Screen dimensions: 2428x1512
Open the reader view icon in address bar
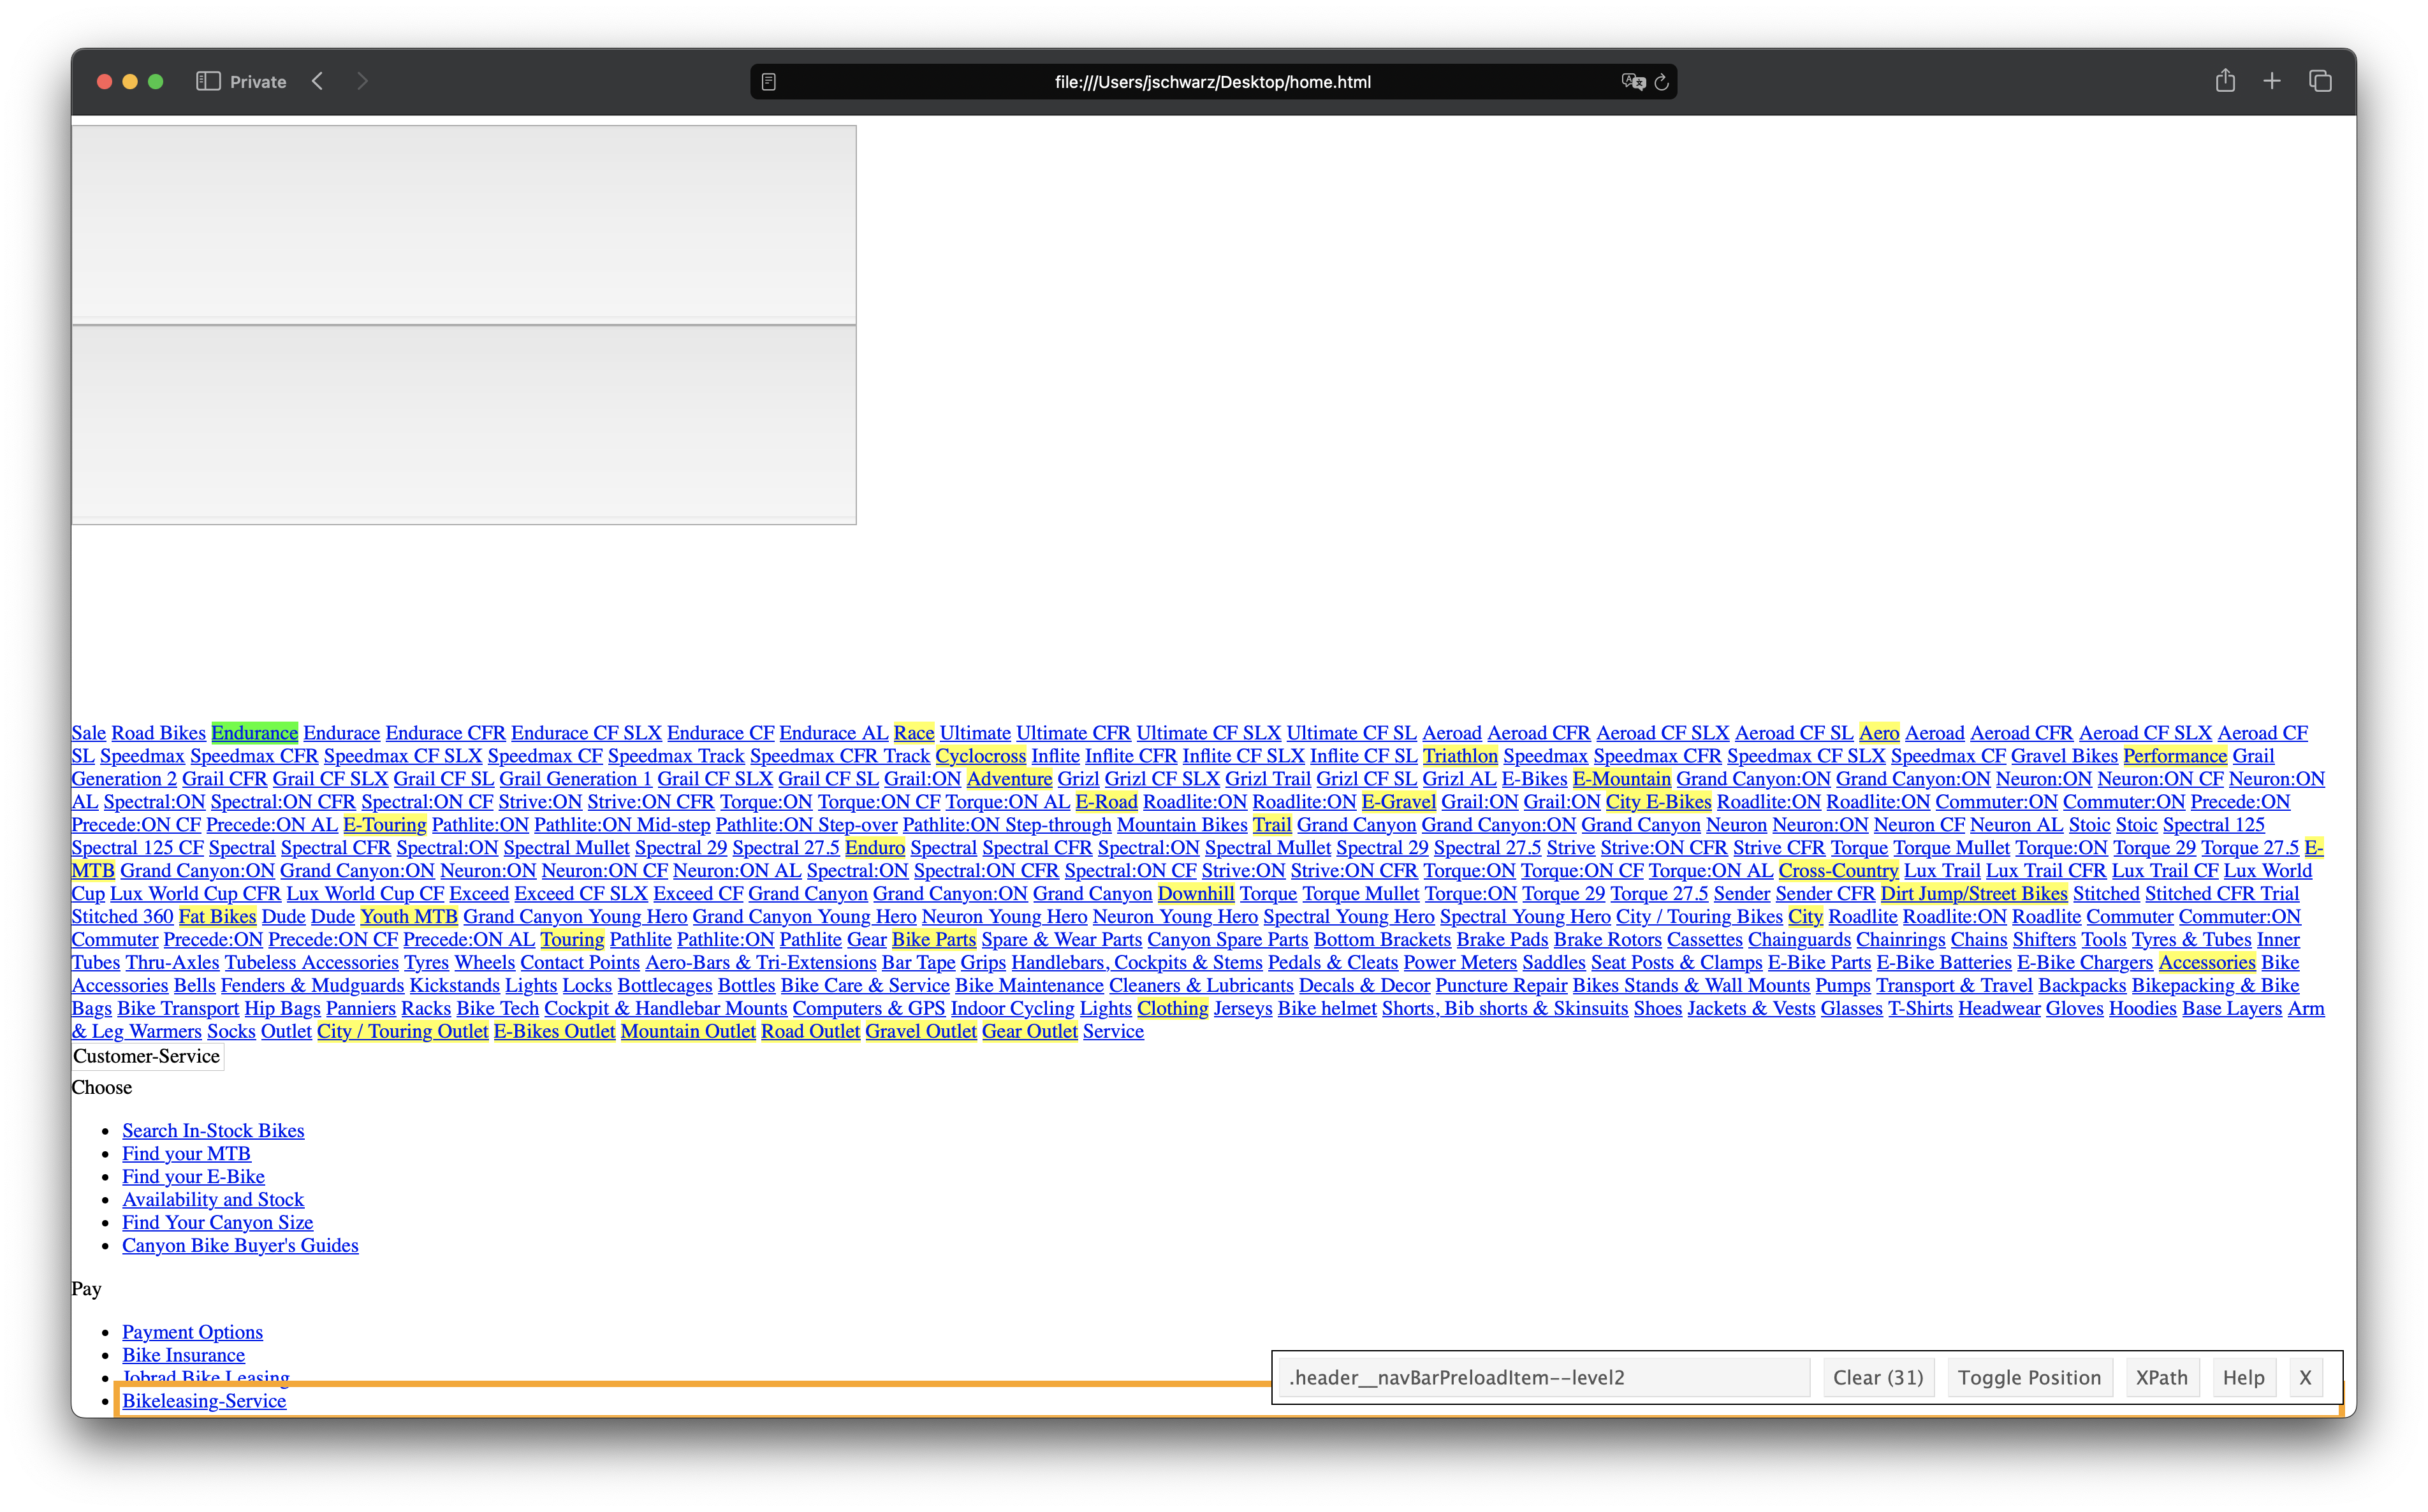(x=768, y=82)
